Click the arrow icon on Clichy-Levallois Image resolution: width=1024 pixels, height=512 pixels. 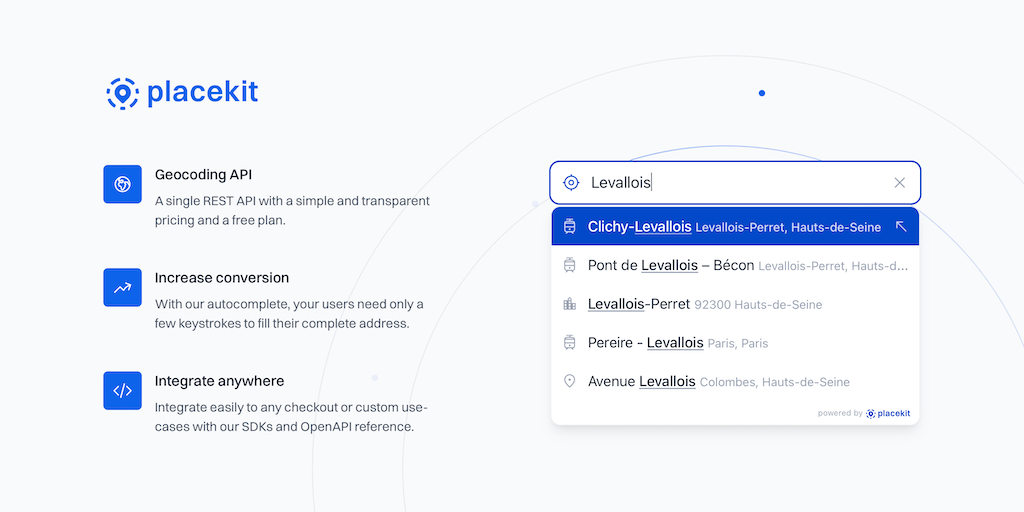coord(900,227)
